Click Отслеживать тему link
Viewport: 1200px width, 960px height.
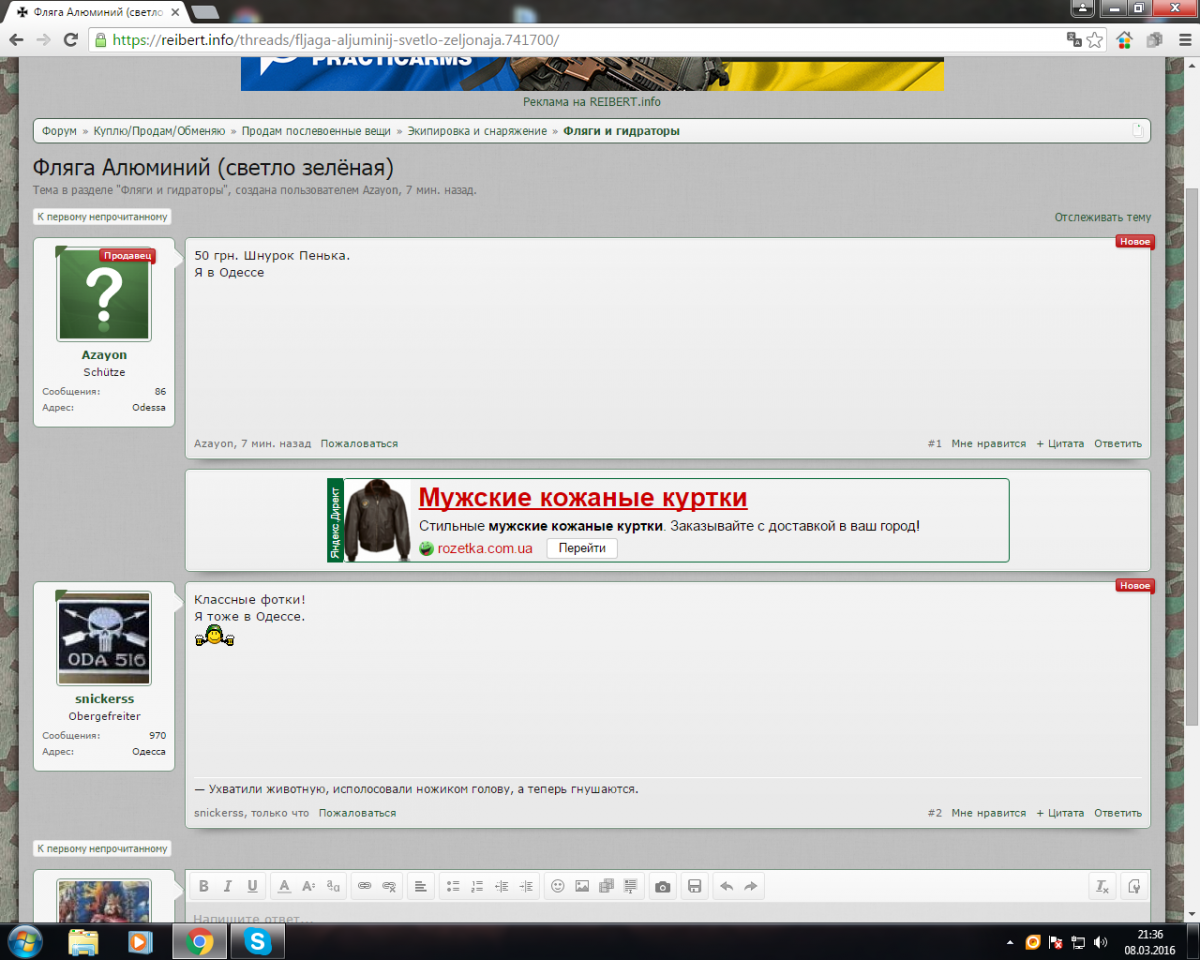coord(1103,217)
